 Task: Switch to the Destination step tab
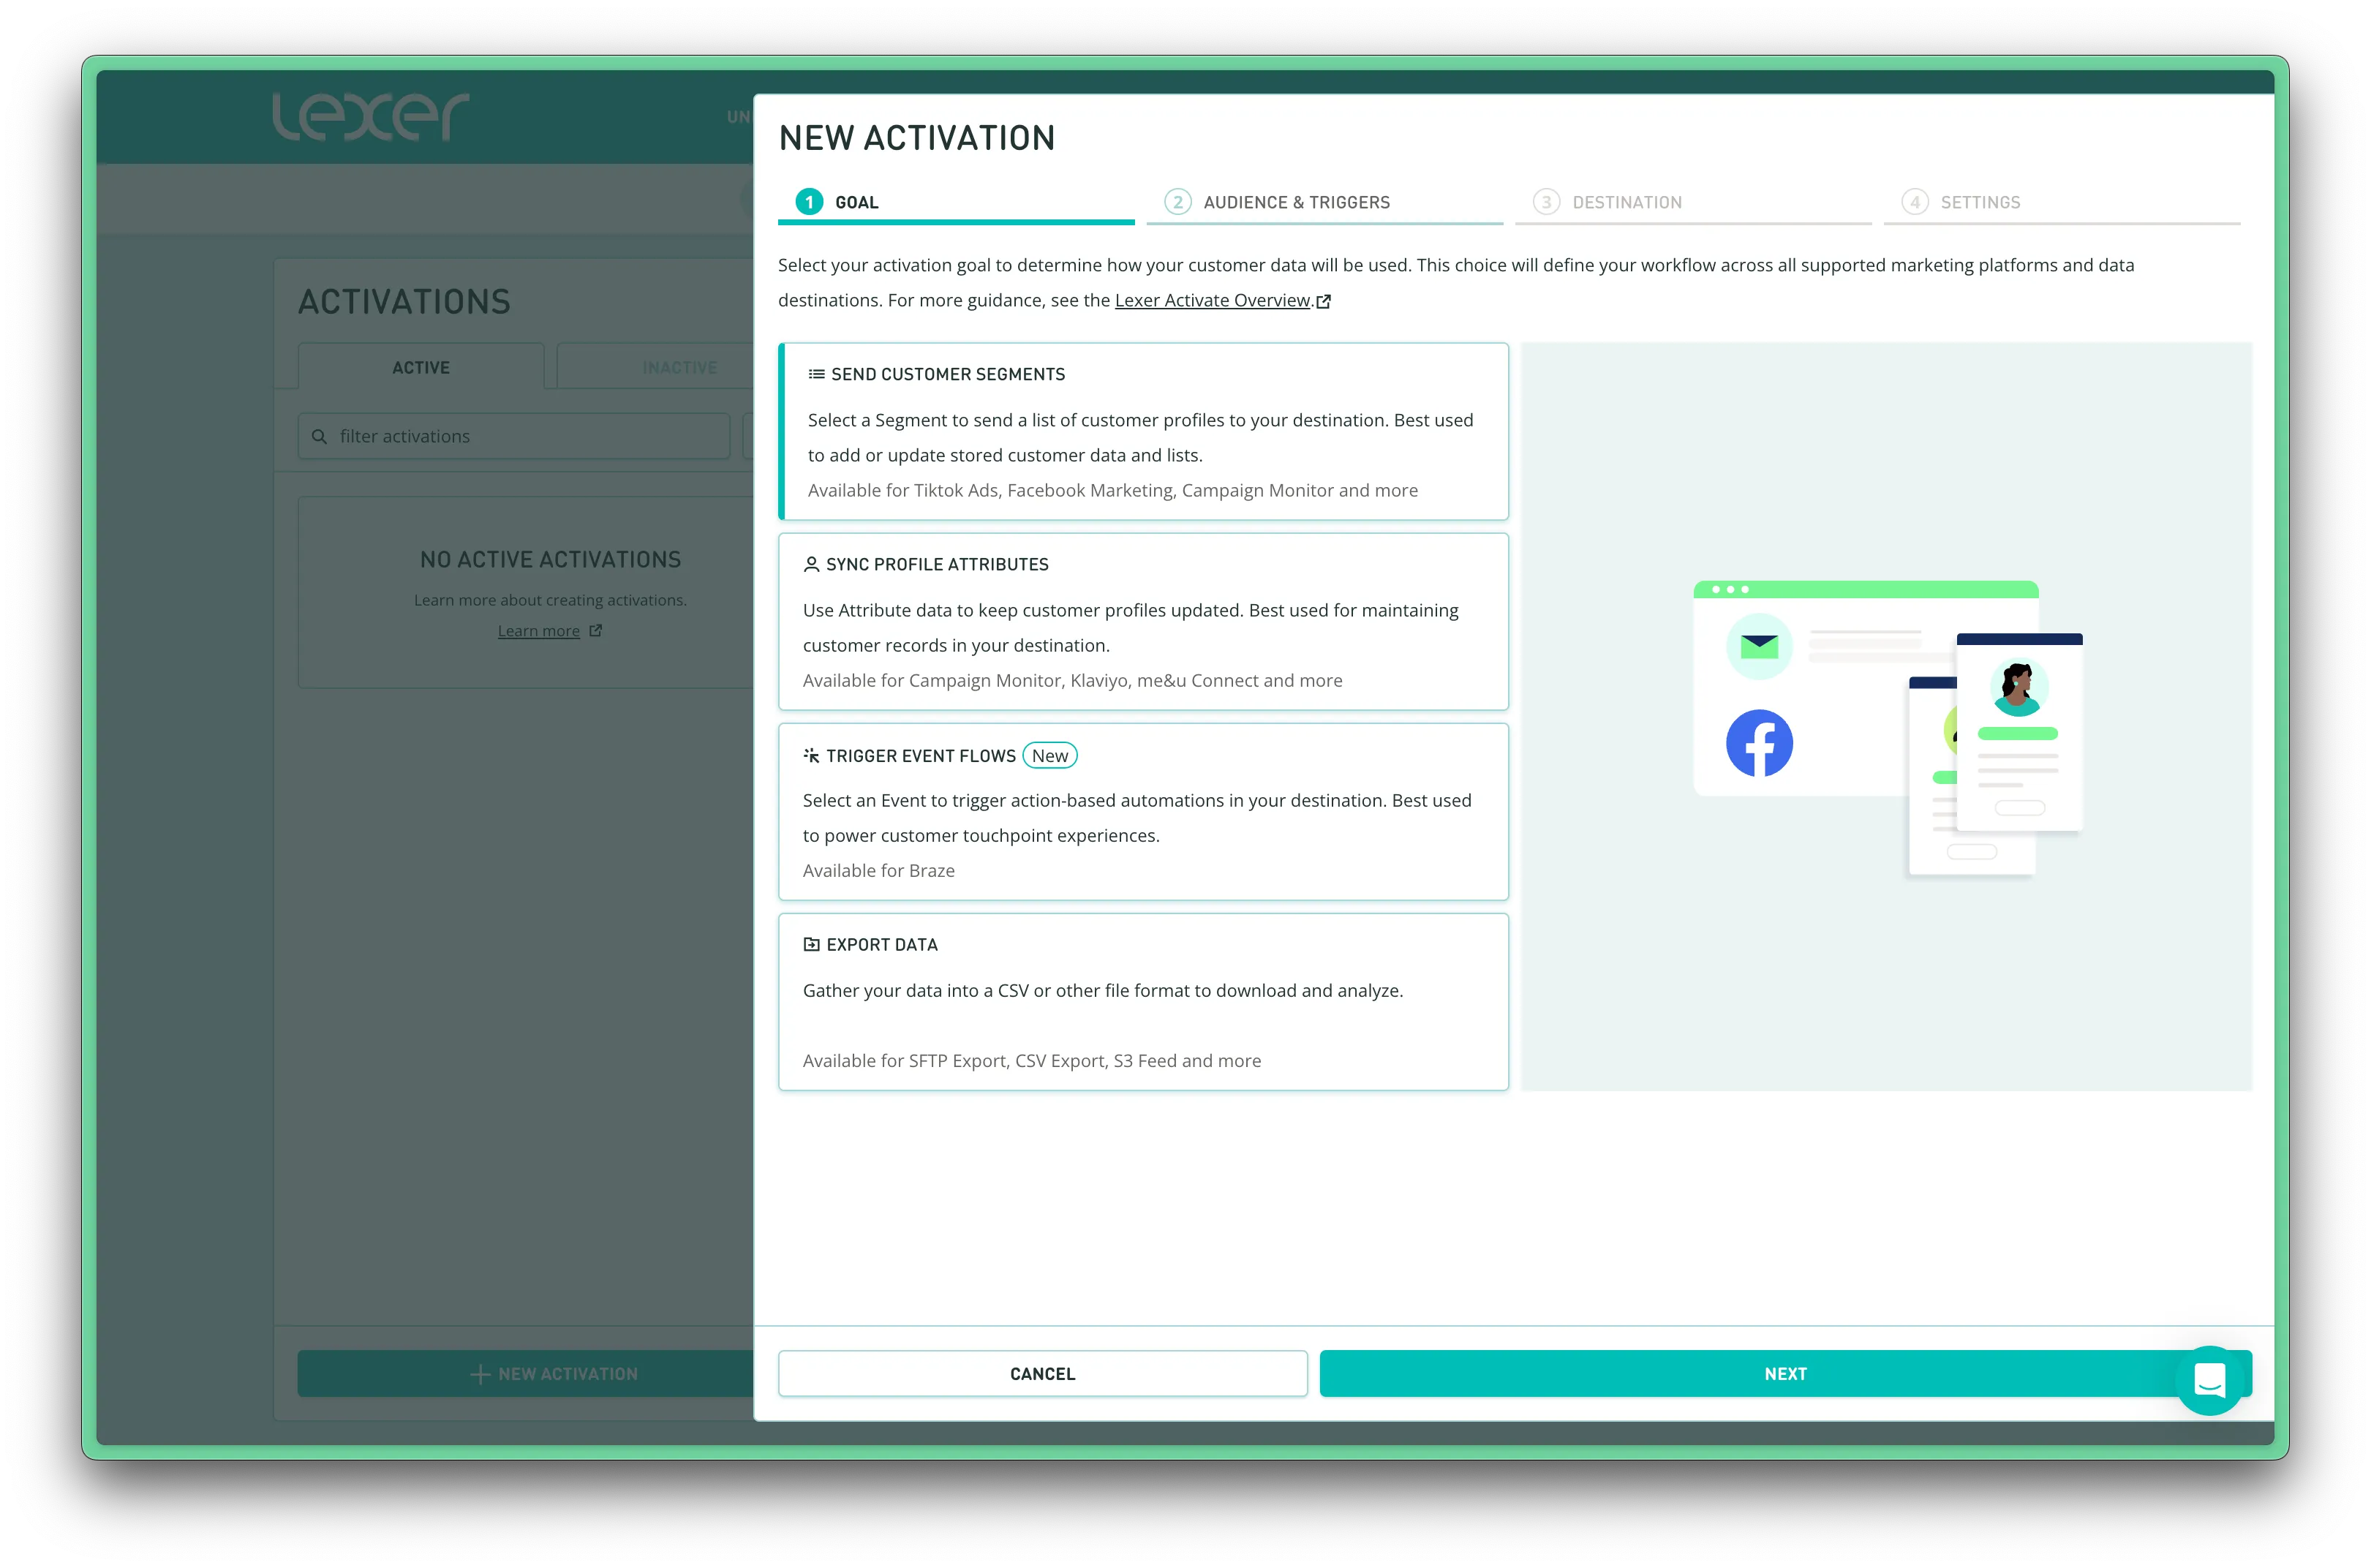[x=1626, y=202]
